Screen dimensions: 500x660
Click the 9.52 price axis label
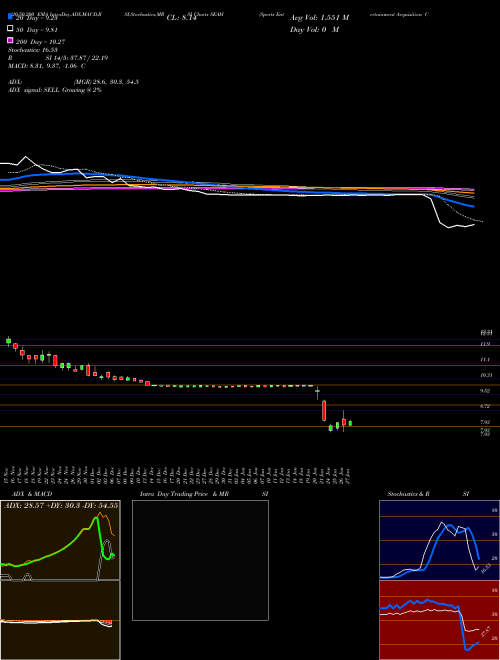coord(485,391)
